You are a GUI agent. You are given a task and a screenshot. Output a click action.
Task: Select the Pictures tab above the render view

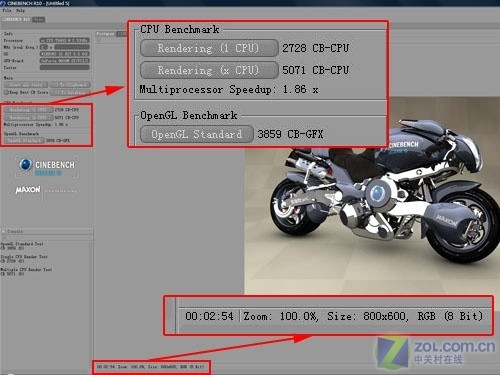pos(105,34)
